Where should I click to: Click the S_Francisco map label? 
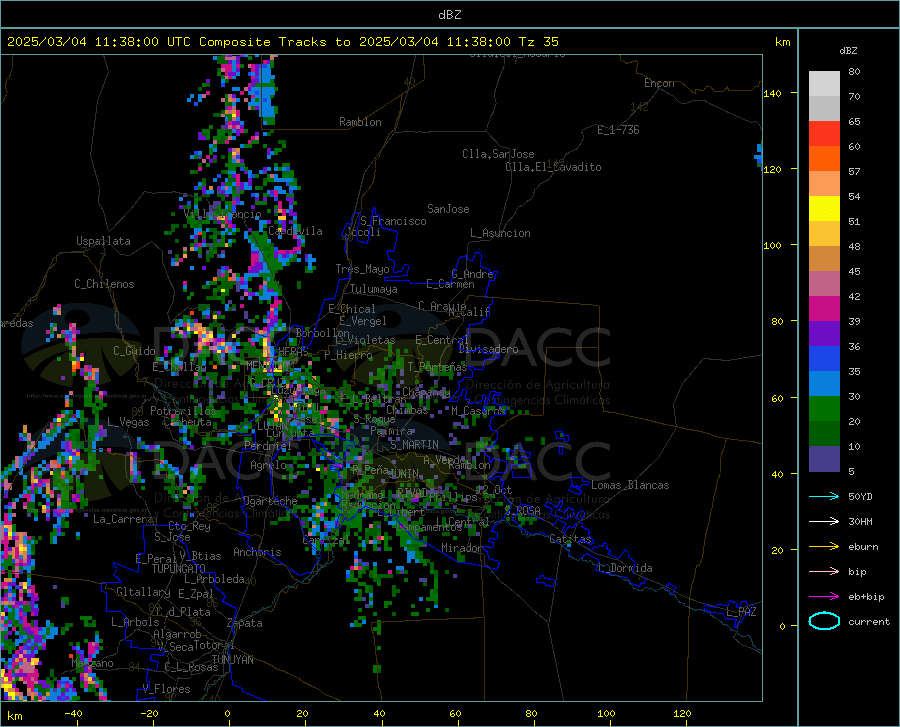(x=394, y=221)
